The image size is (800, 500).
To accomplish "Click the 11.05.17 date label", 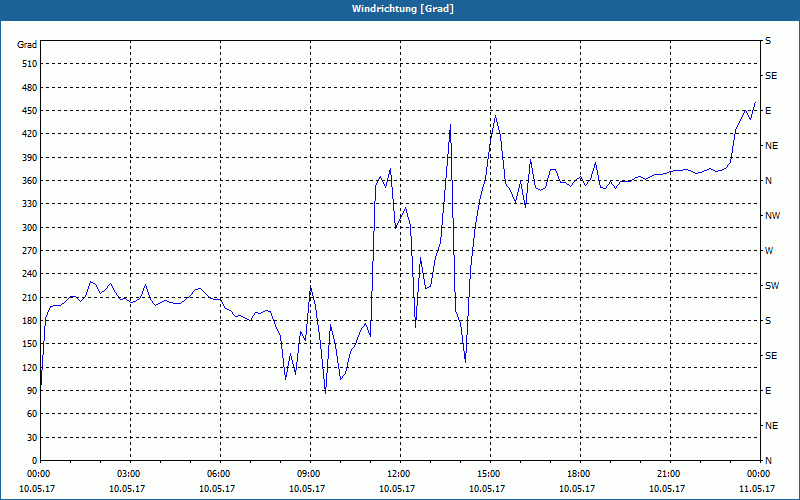I will tap(758, 489).
